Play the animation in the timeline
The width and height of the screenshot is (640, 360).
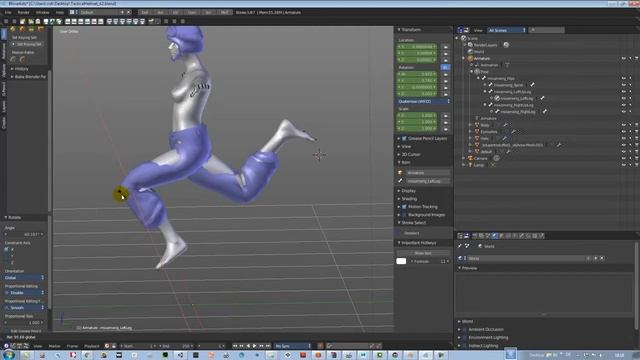pyautogui.click(x=255, y=346)
